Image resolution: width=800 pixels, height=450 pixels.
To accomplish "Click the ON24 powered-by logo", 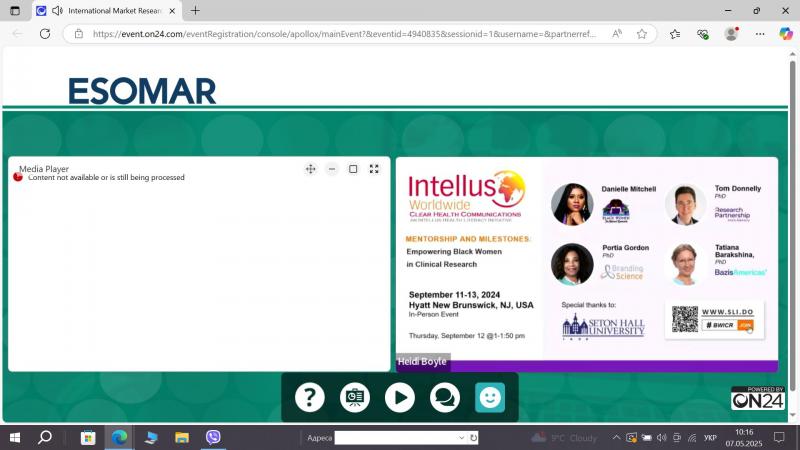I will pos(758,398).
